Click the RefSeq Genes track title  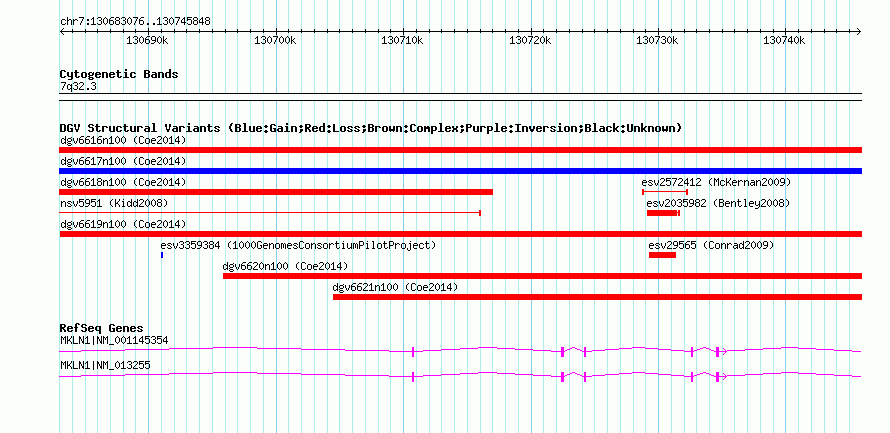pos(101,329)
